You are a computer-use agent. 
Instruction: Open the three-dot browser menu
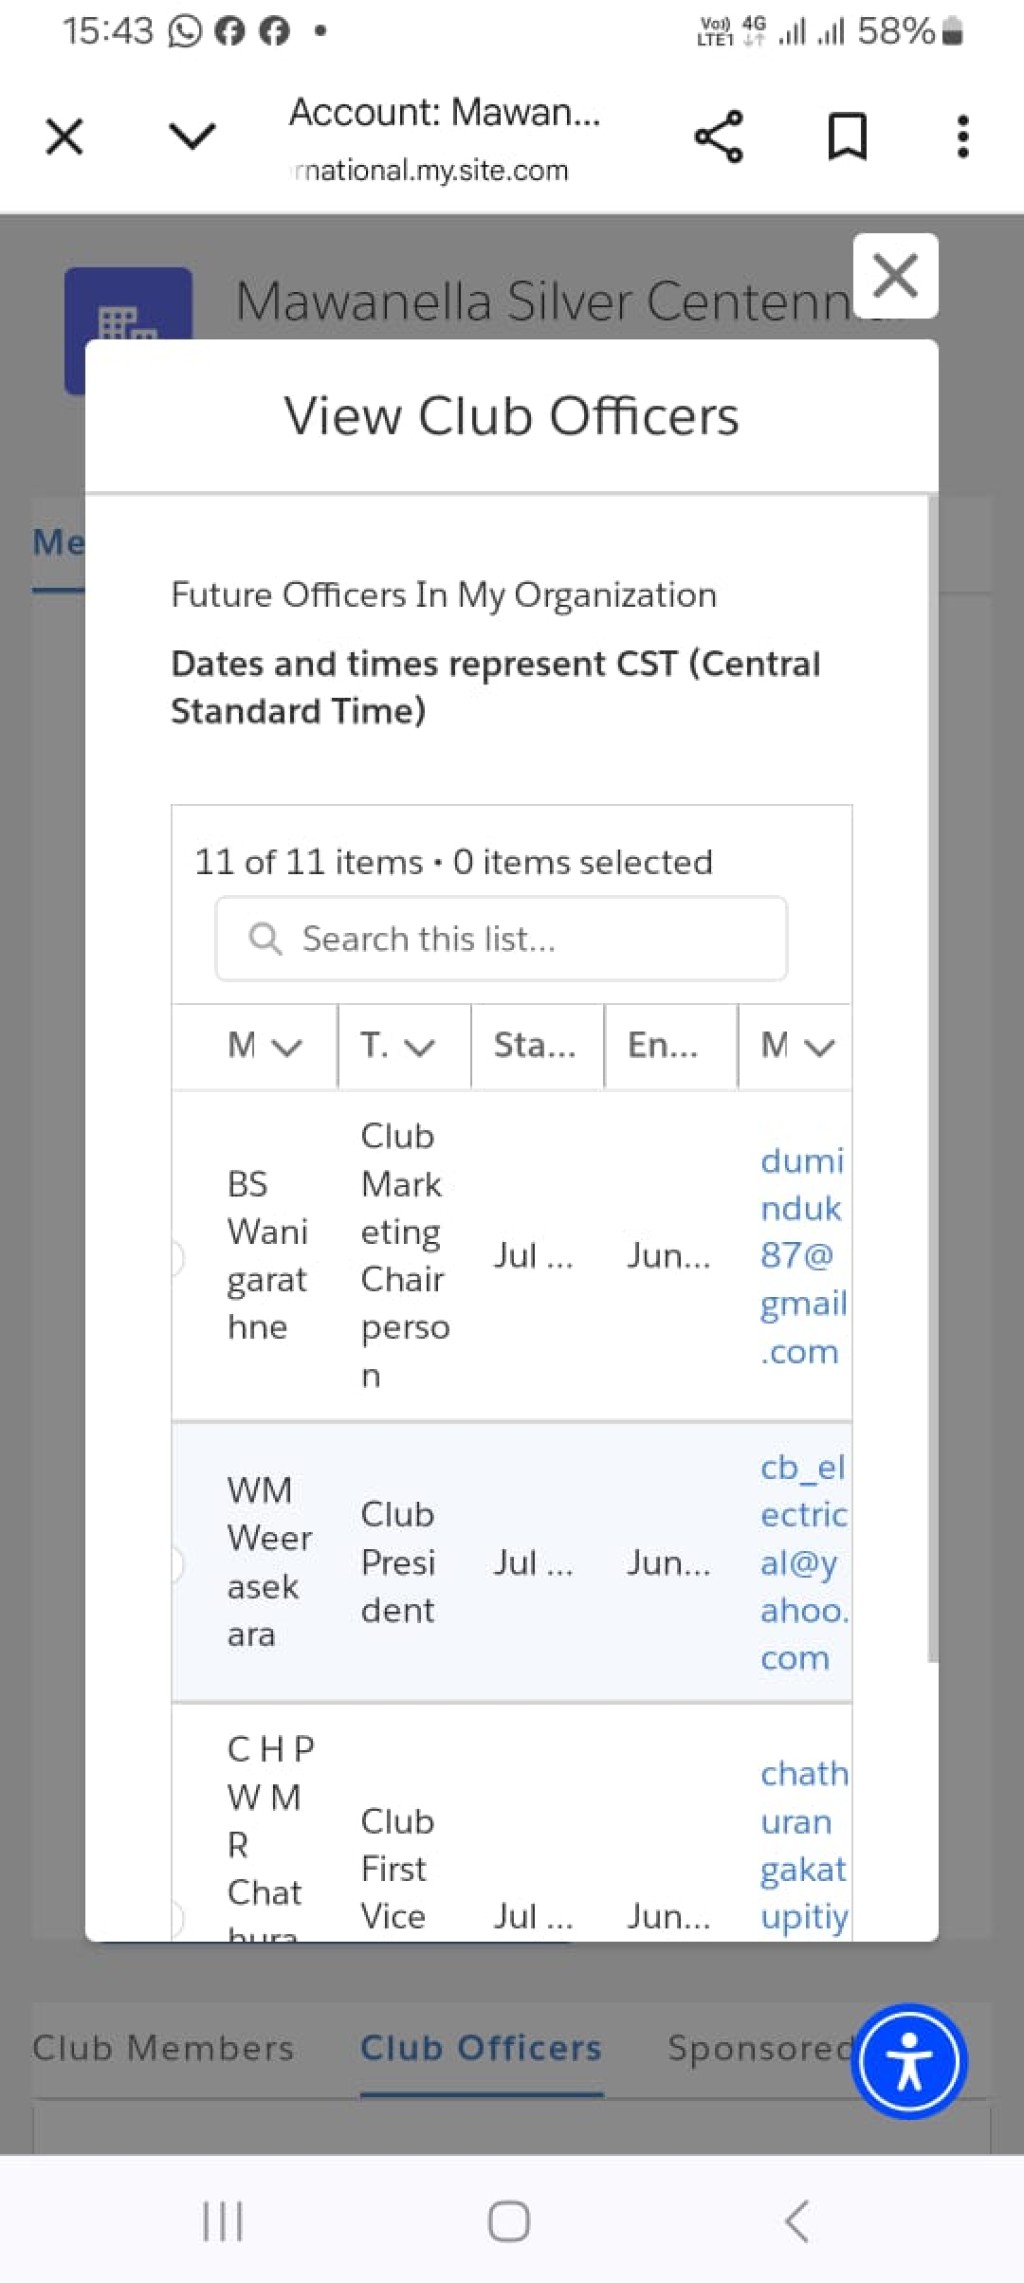pos(962,136)
